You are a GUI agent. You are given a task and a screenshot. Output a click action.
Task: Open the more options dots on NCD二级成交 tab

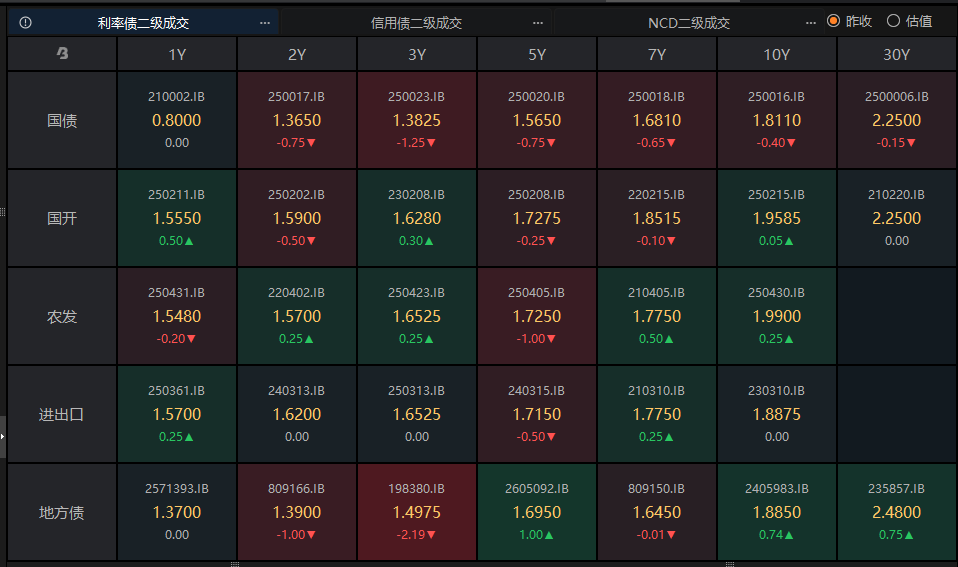pos(811,22)
